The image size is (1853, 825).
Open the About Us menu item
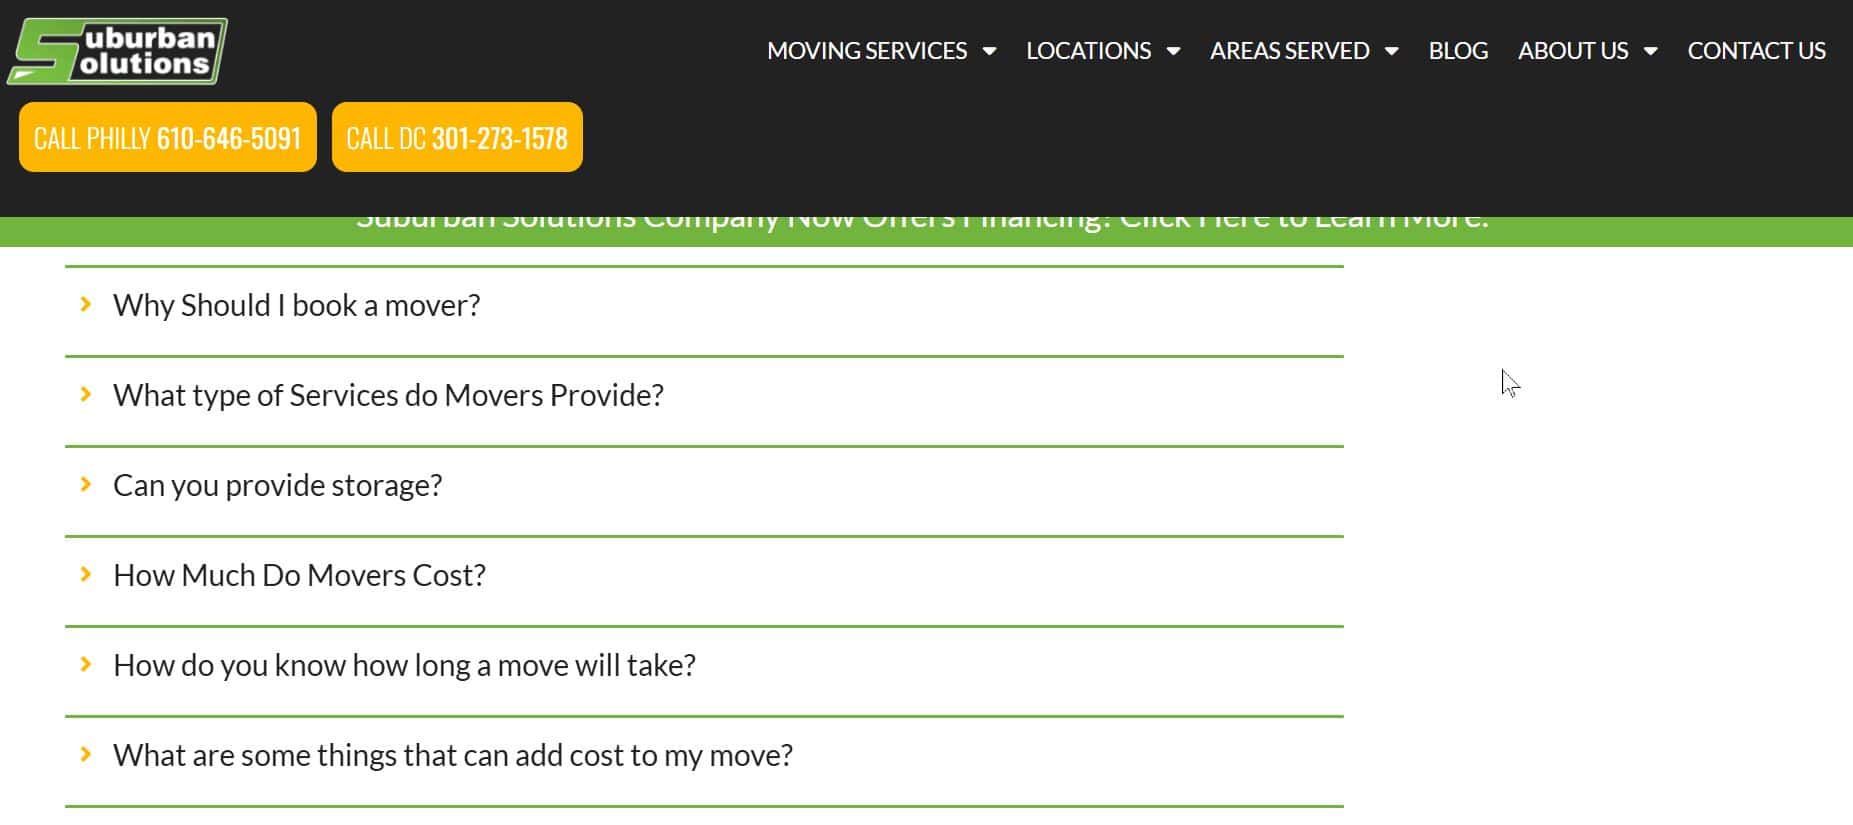(1573, 51)
